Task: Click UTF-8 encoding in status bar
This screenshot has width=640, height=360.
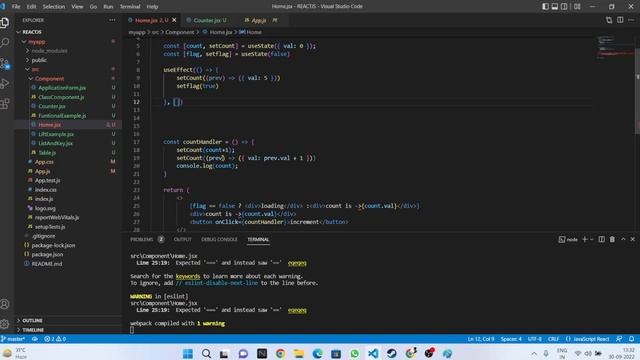Action: 535,339
